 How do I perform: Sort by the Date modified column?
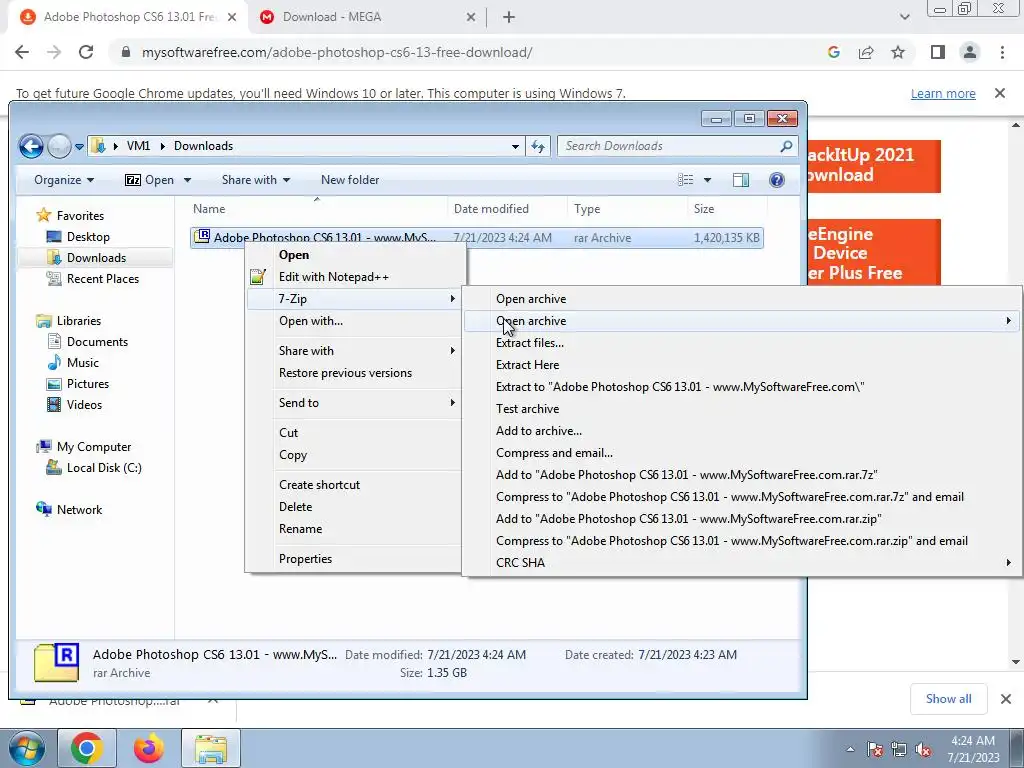(507, 209)
